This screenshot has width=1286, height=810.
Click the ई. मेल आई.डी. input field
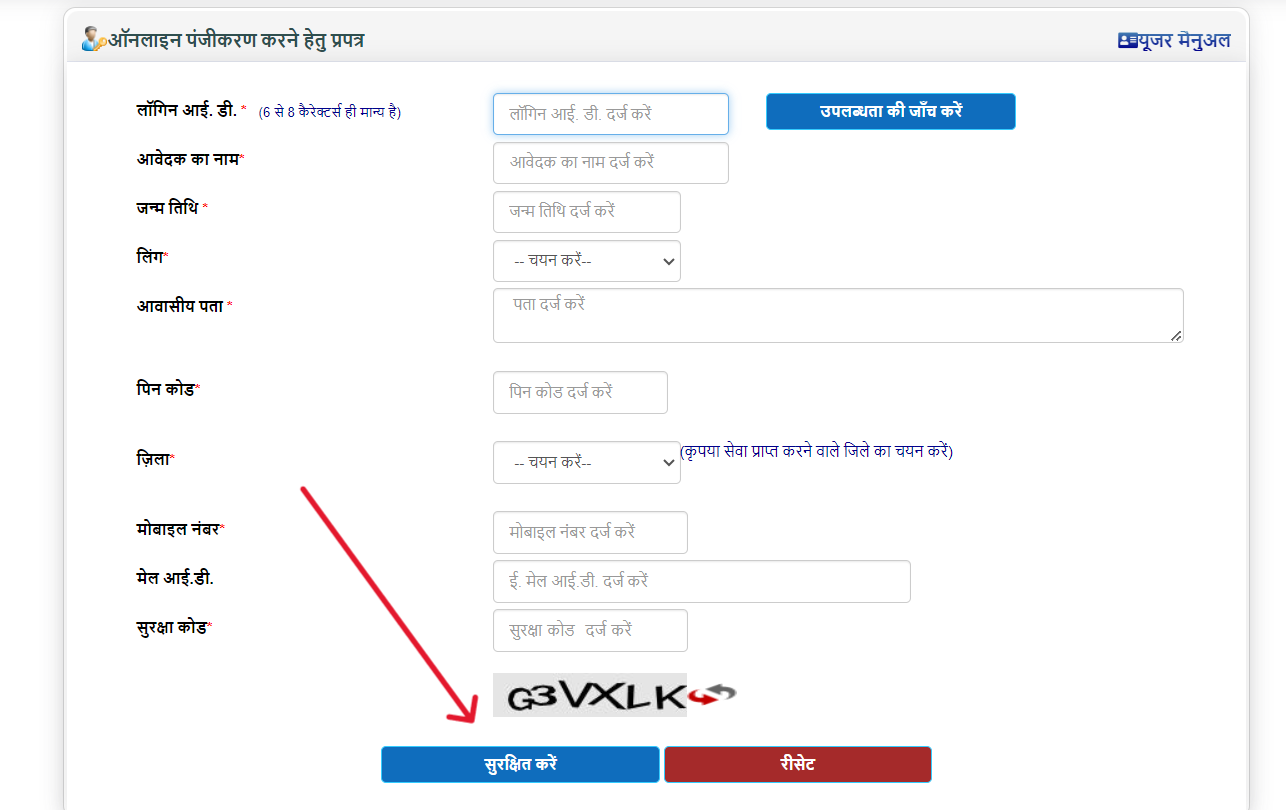click(702, 581)
